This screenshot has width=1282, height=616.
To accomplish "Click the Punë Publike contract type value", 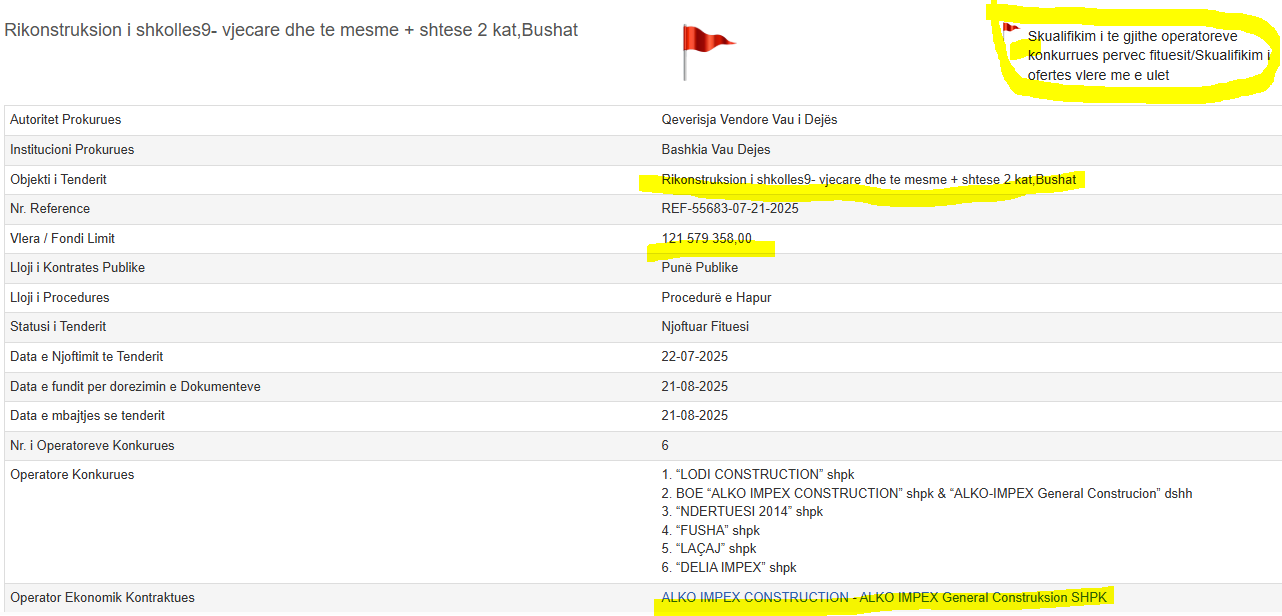I will click(x=700, y=268).
